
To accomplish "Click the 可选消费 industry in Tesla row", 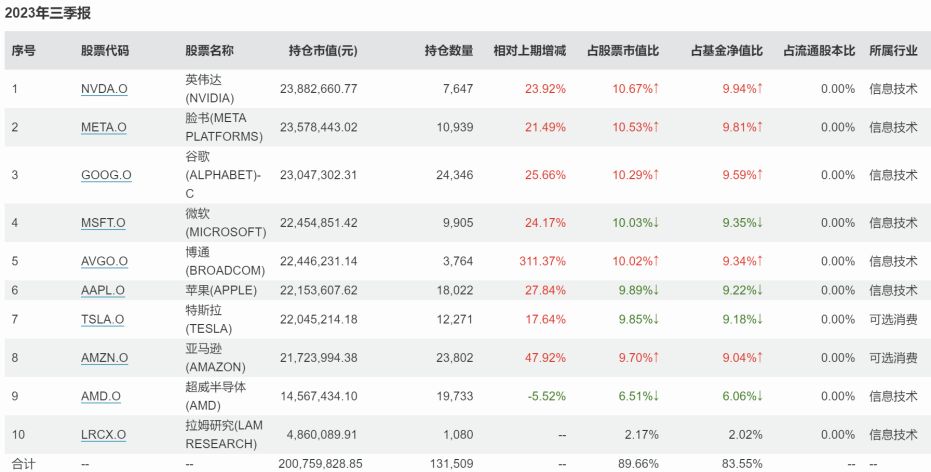I will pos(894,319).
